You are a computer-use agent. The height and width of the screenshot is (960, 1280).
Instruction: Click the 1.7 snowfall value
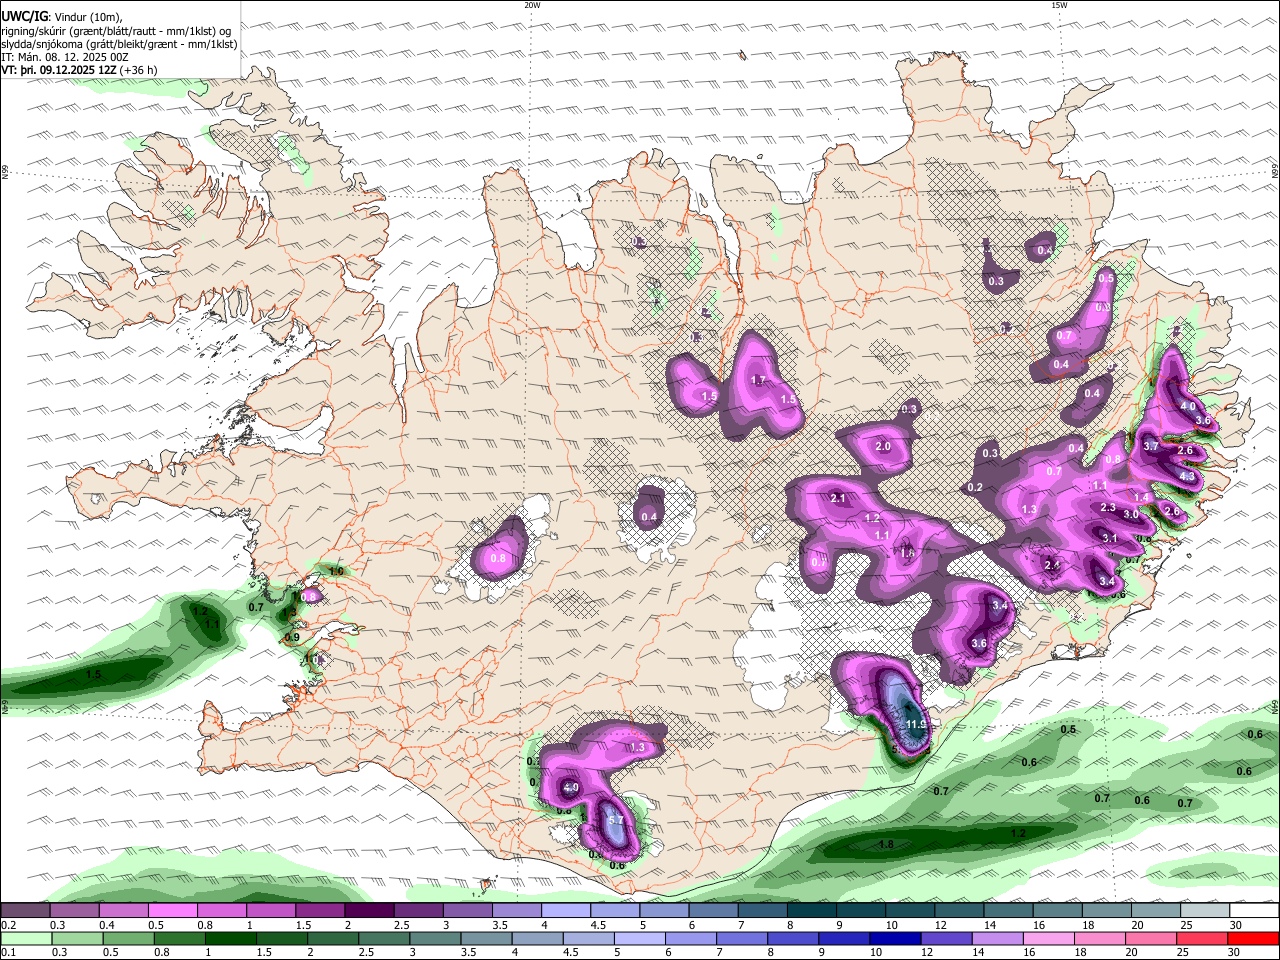[758, 381]
